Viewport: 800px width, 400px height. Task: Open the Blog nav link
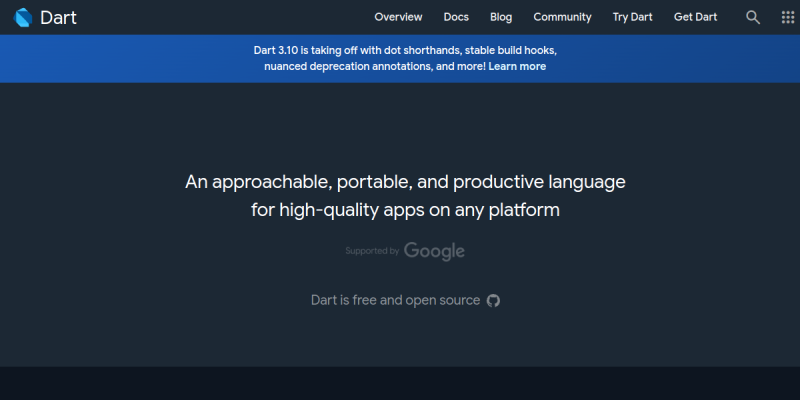(x=501, y=17)
